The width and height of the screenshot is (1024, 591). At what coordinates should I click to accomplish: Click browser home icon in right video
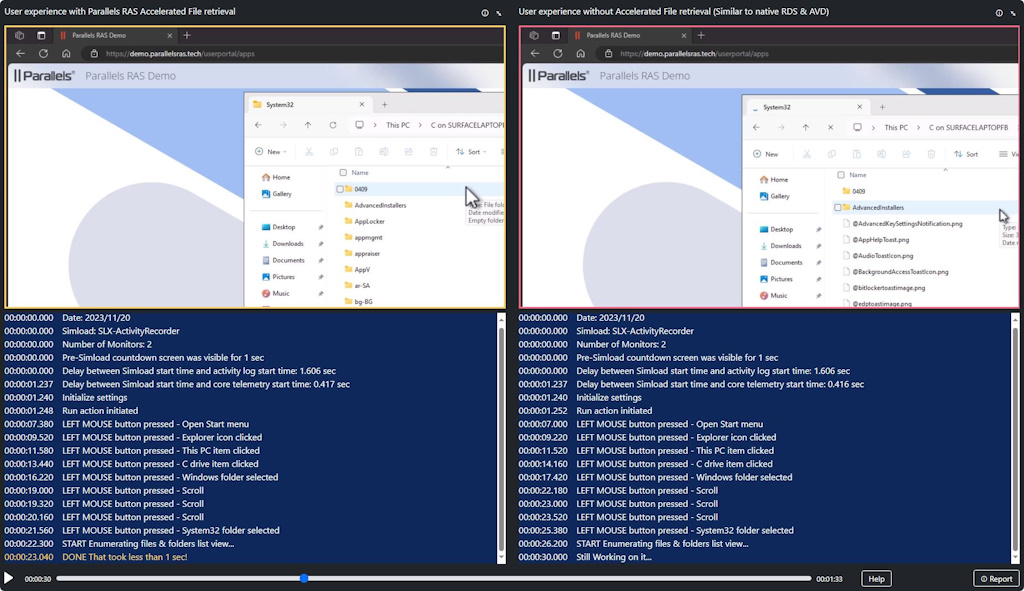(x=580, y=53)
